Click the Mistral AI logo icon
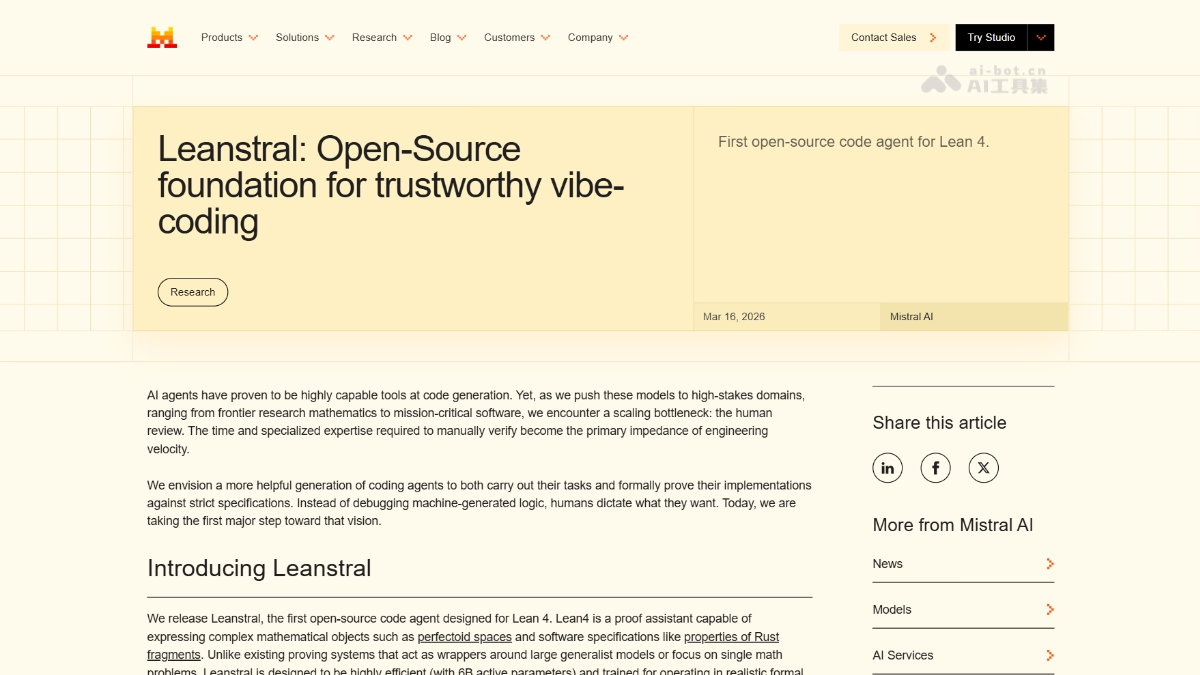 (x=162, y=38)
